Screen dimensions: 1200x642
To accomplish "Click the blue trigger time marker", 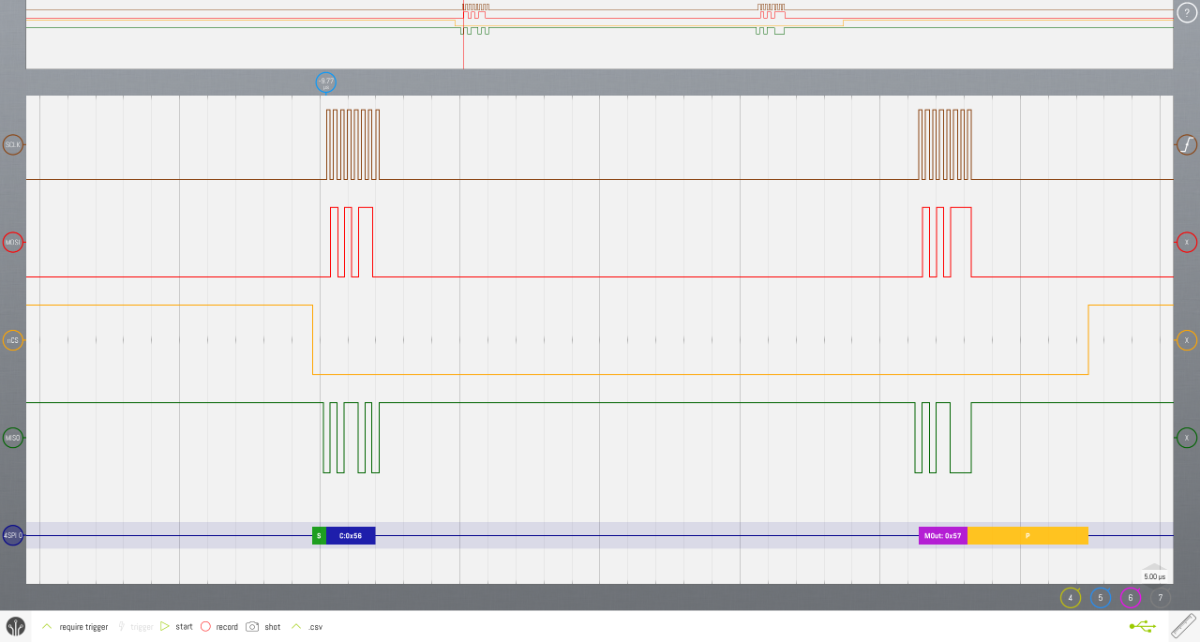I will (x=326, y=82).
